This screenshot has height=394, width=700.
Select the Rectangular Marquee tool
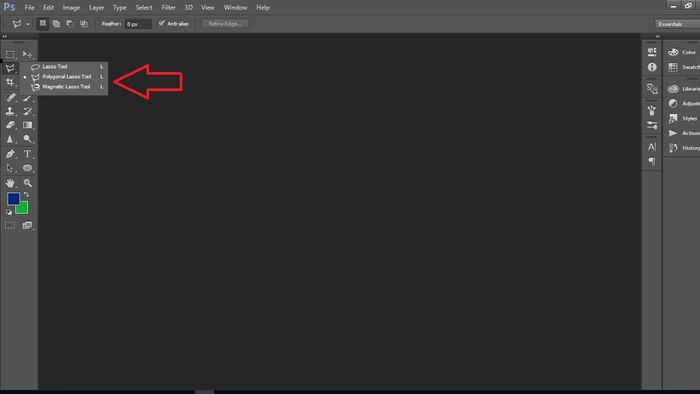point(10,54)
